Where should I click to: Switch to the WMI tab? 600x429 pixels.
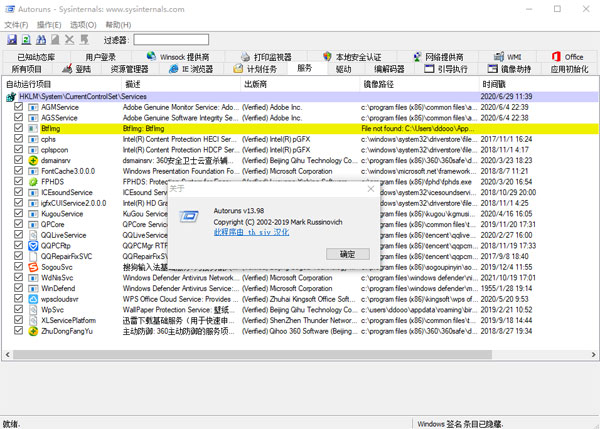[x=508, y=57]
